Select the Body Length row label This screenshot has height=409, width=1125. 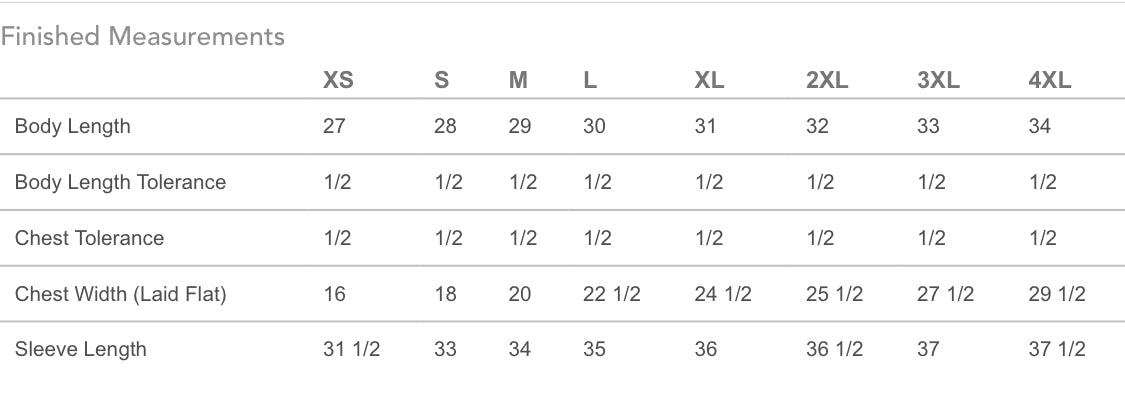coord(72,127)
